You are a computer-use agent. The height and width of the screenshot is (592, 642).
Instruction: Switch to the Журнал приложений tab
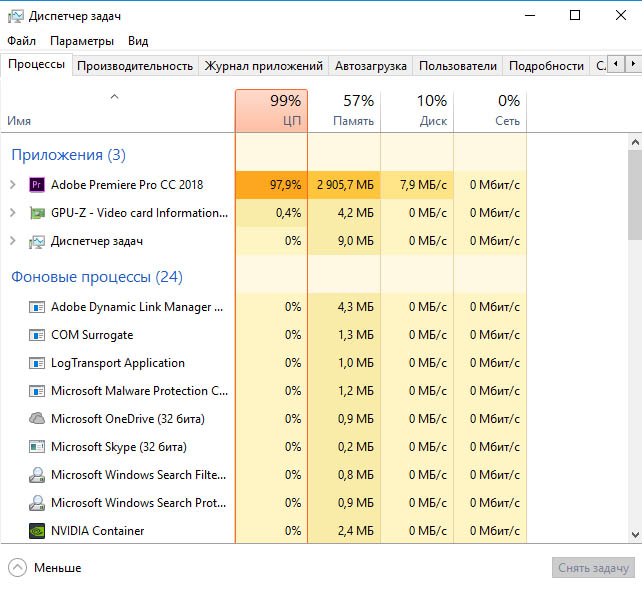264,66
